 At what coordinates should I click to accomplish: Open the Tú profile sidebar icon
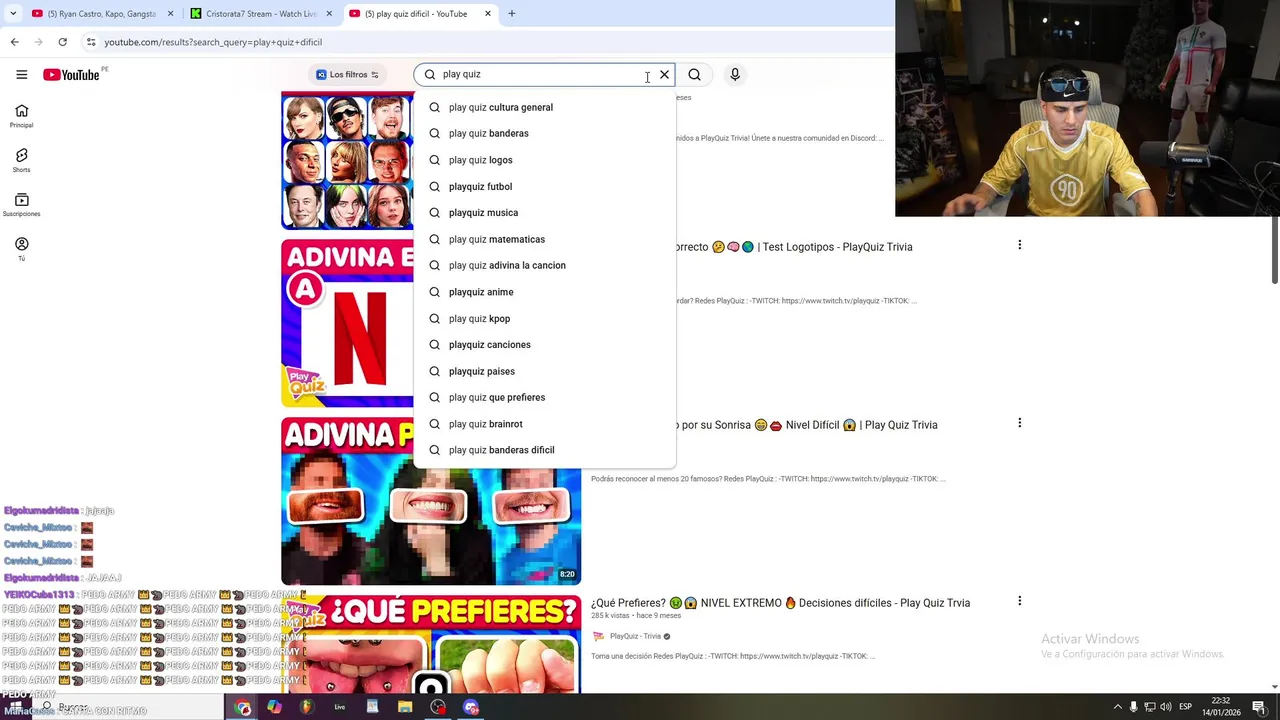(x=21, y=249)
